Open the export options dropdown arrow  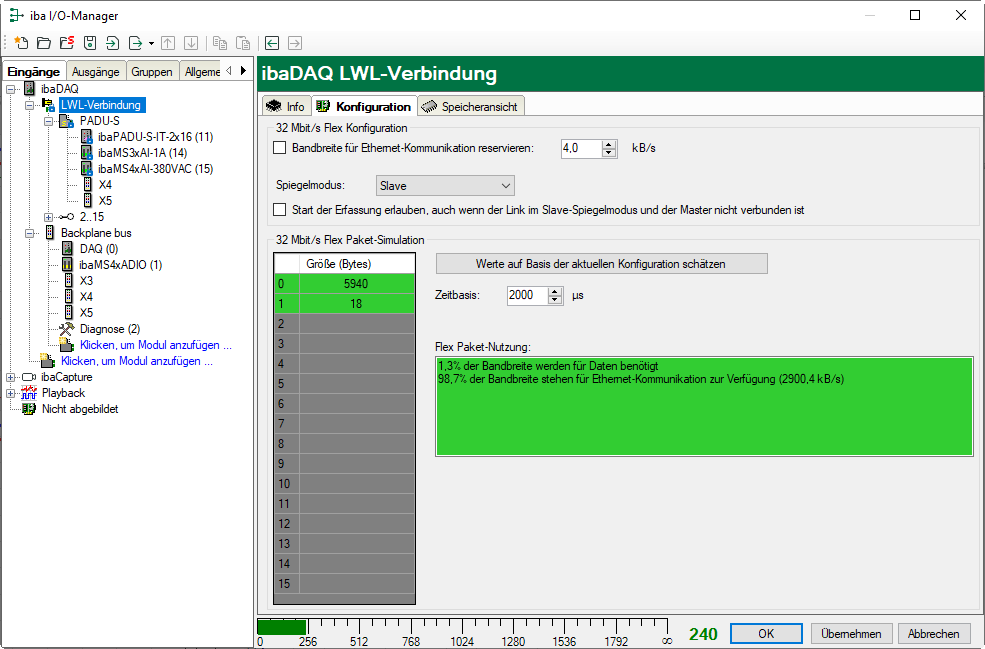[151, 43]
